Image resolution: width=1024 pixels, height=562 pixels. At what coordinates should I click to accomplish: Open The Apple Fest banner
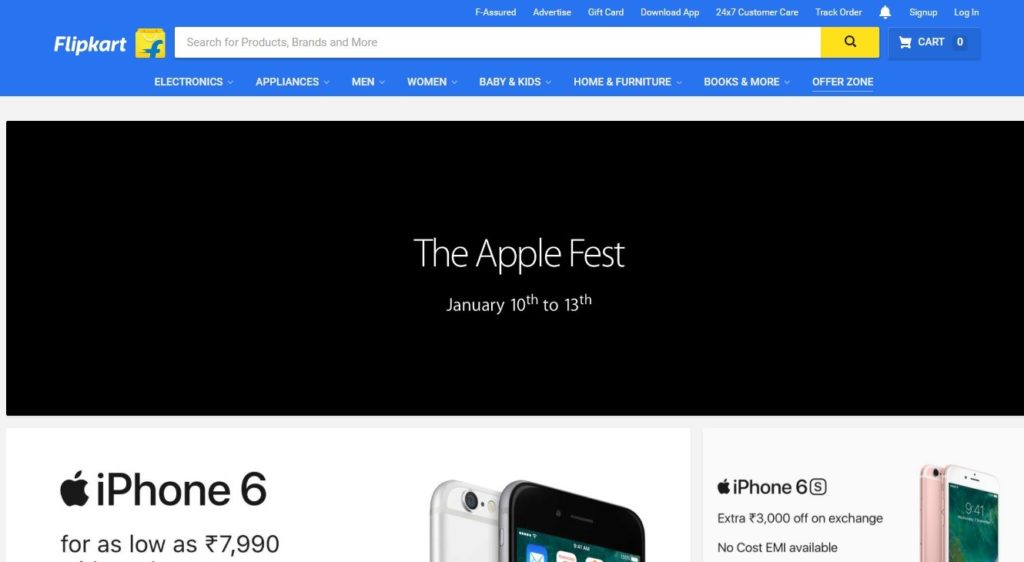[515, 268]
